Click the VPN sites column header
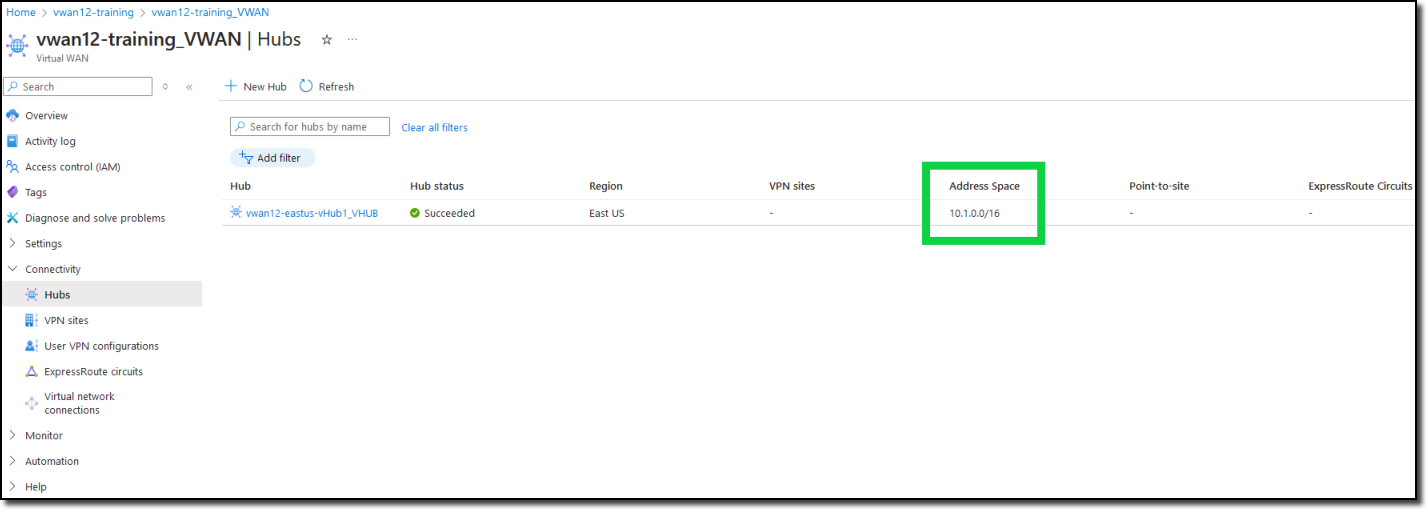This screenshot has height=510, width=1427. (x=792, y=186)
